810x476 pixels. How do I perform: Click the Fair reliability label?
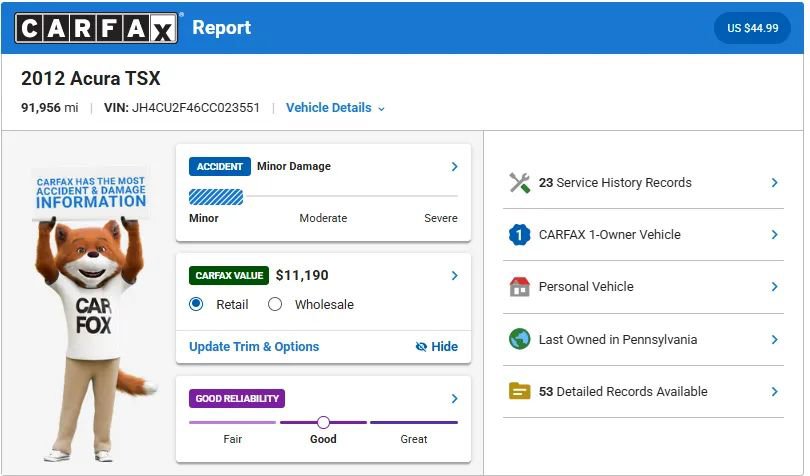click(232, 439)
